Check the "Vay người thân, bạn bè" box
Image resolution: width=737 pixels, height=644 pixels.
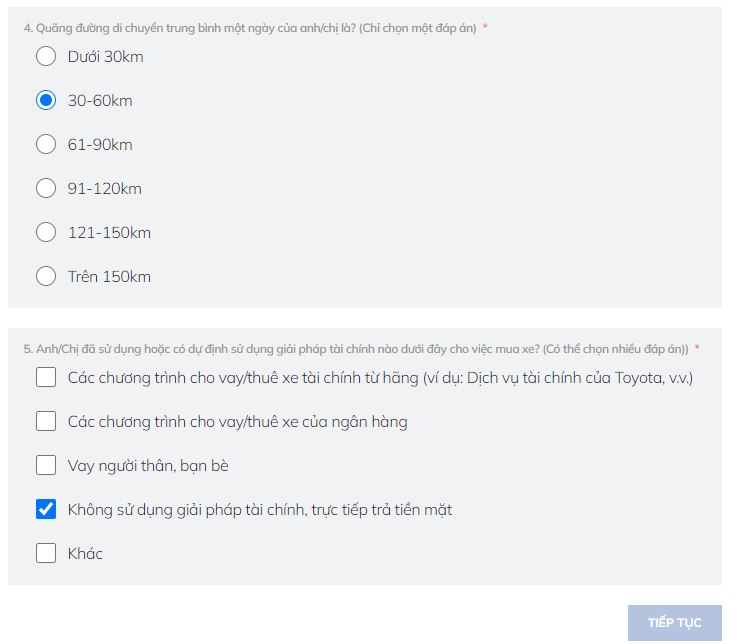[x=46, y=465]
